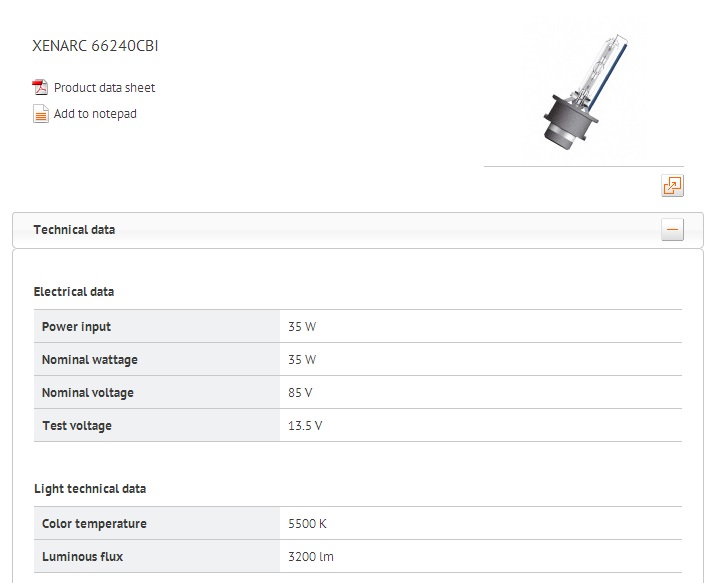Select the 3200 lm value
This screenshot has width=710, height=583.
[x=311, y=557]
